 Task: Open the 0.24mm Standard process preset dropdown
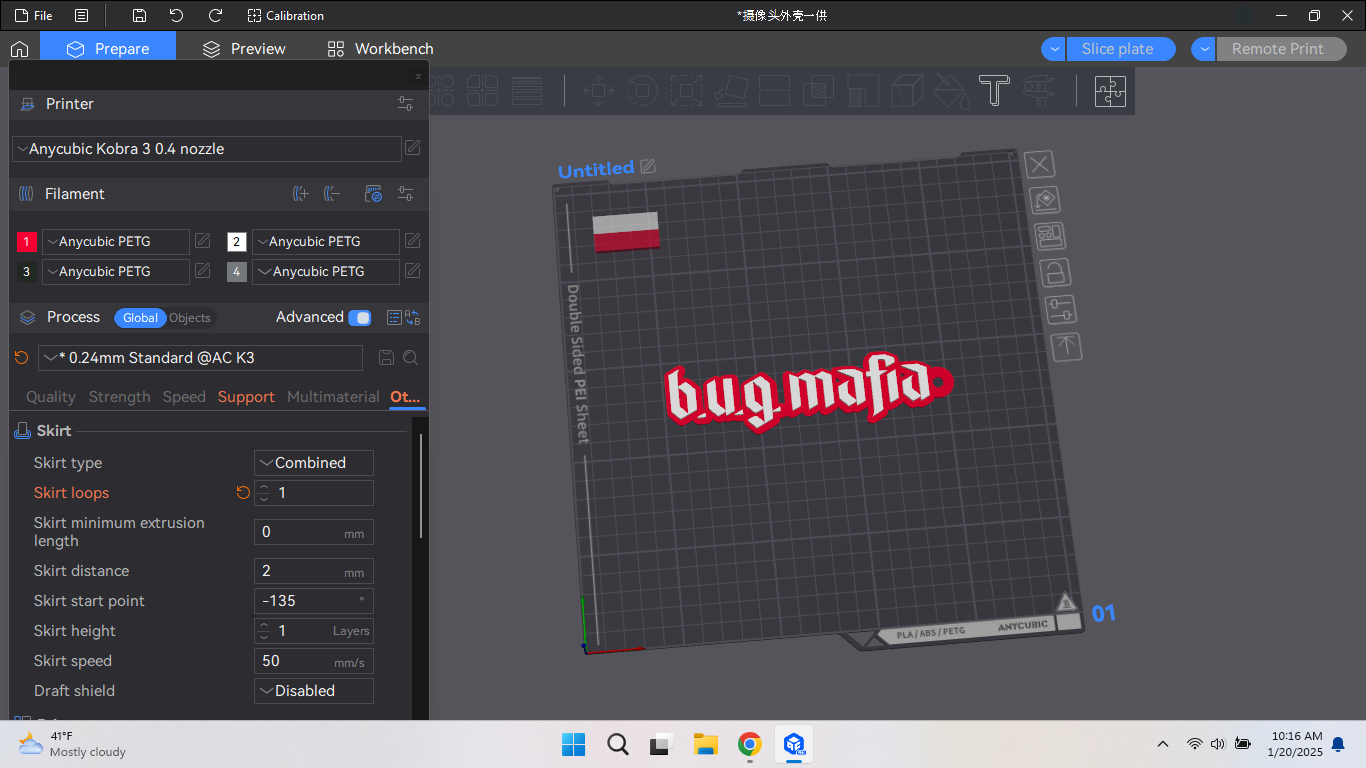pos(200,358)
